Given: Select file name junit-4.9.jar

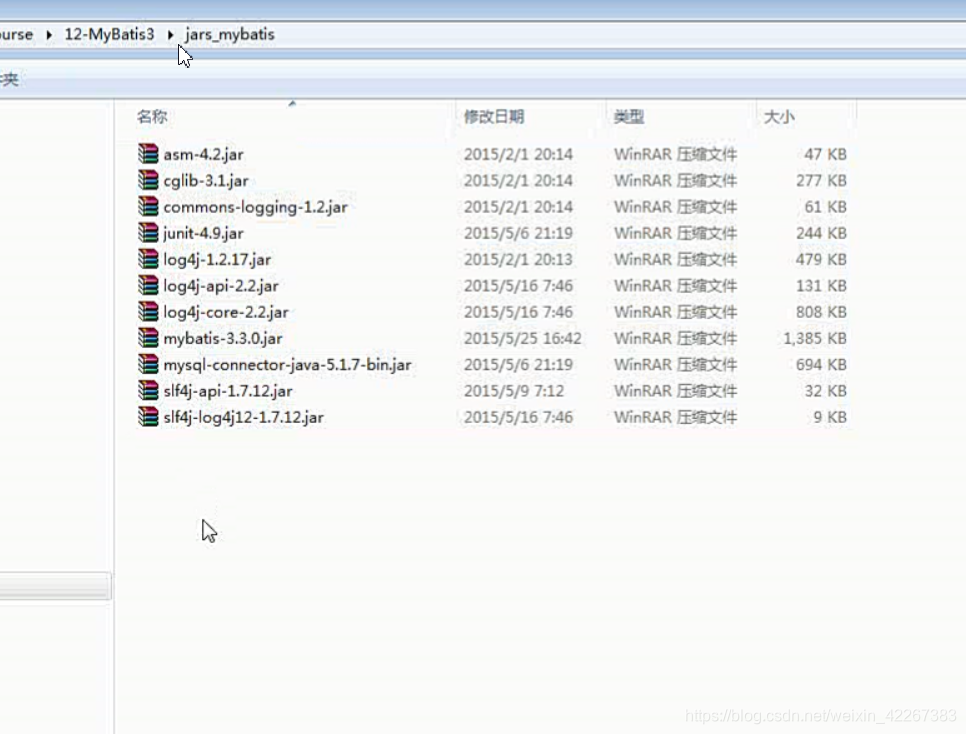Looking at the screenshot, I should [x=203, y=233].
